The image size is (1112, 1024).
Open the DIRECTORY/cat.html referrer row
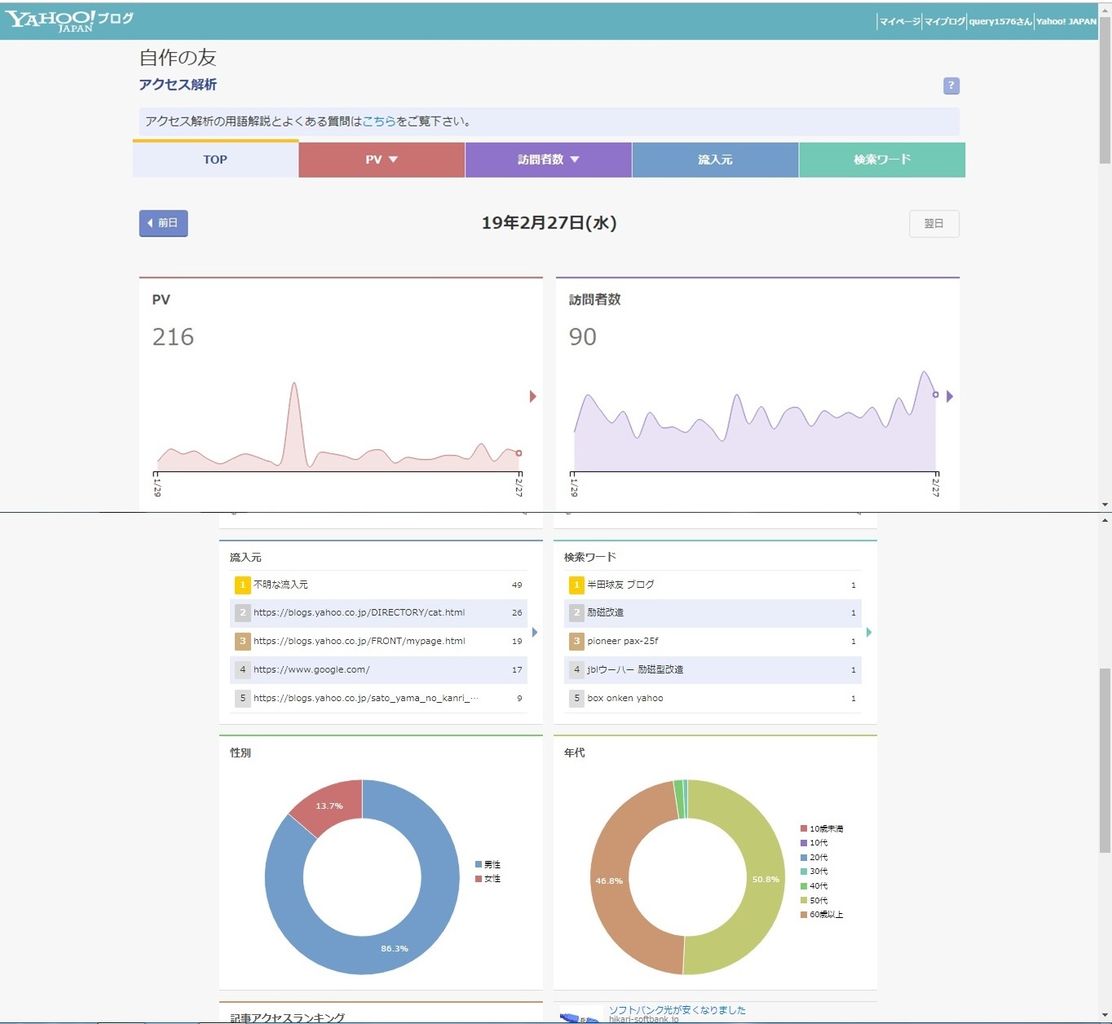click(378, 613)
